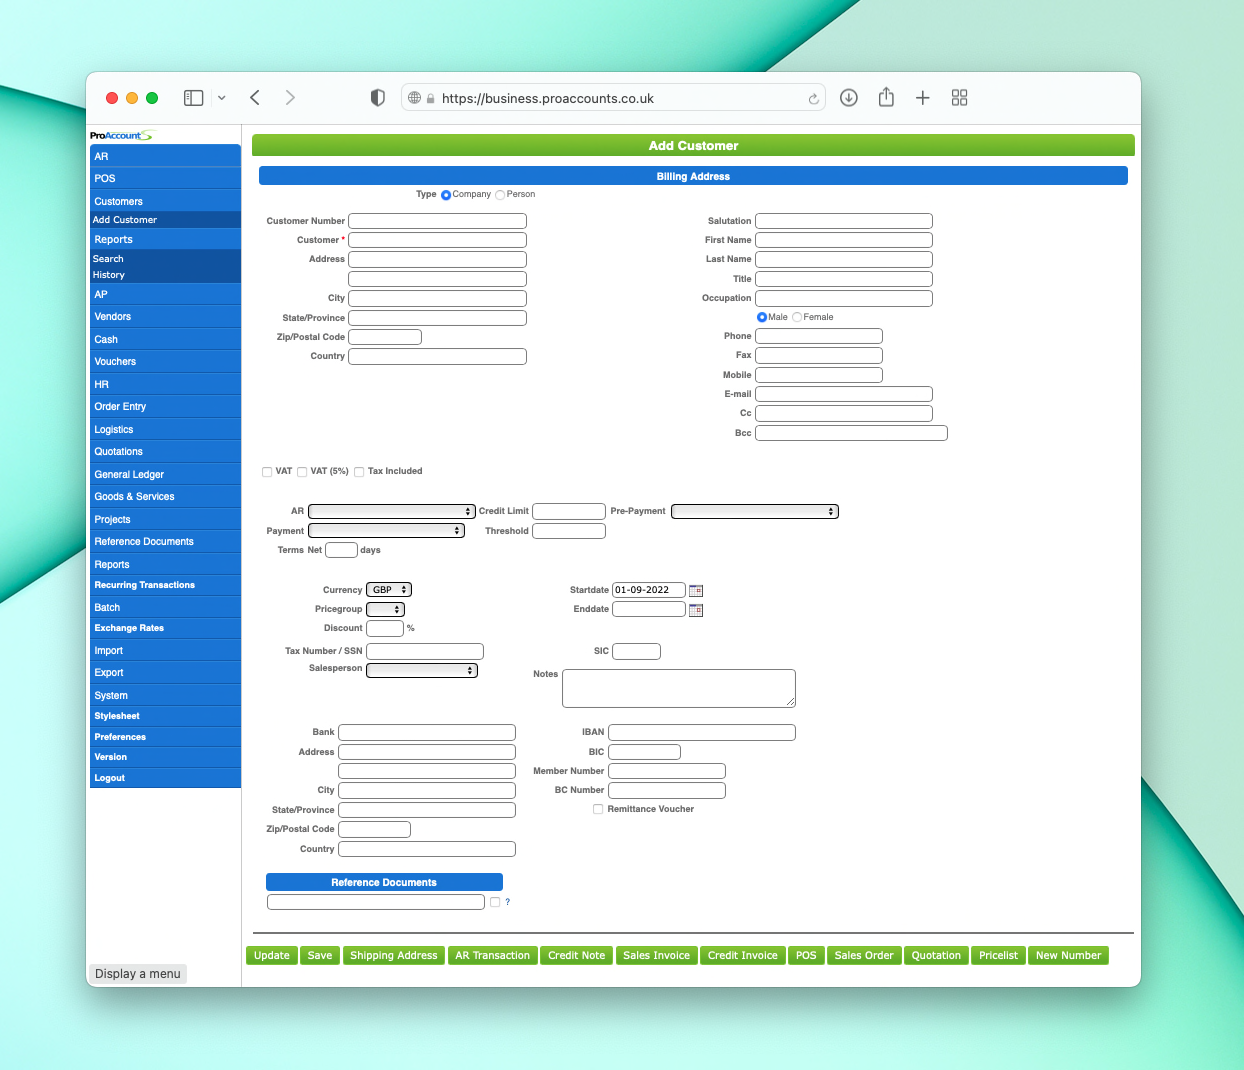This screenshot has width=1244, height=1070.
Task: Open customer History in the sidebar
Action: tap(165, 275)
